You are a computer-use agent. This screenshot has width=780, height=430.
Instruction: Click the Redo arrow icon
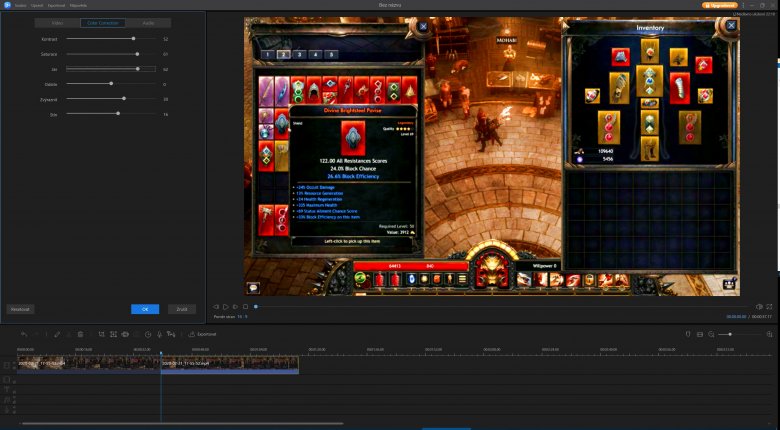35,334
